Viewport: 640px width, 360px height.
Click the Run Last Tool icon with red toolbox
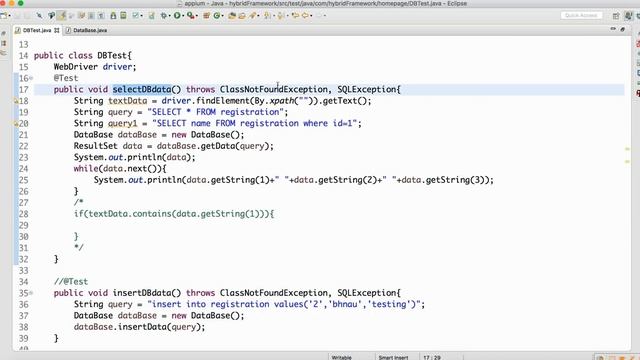coord(190,16)
